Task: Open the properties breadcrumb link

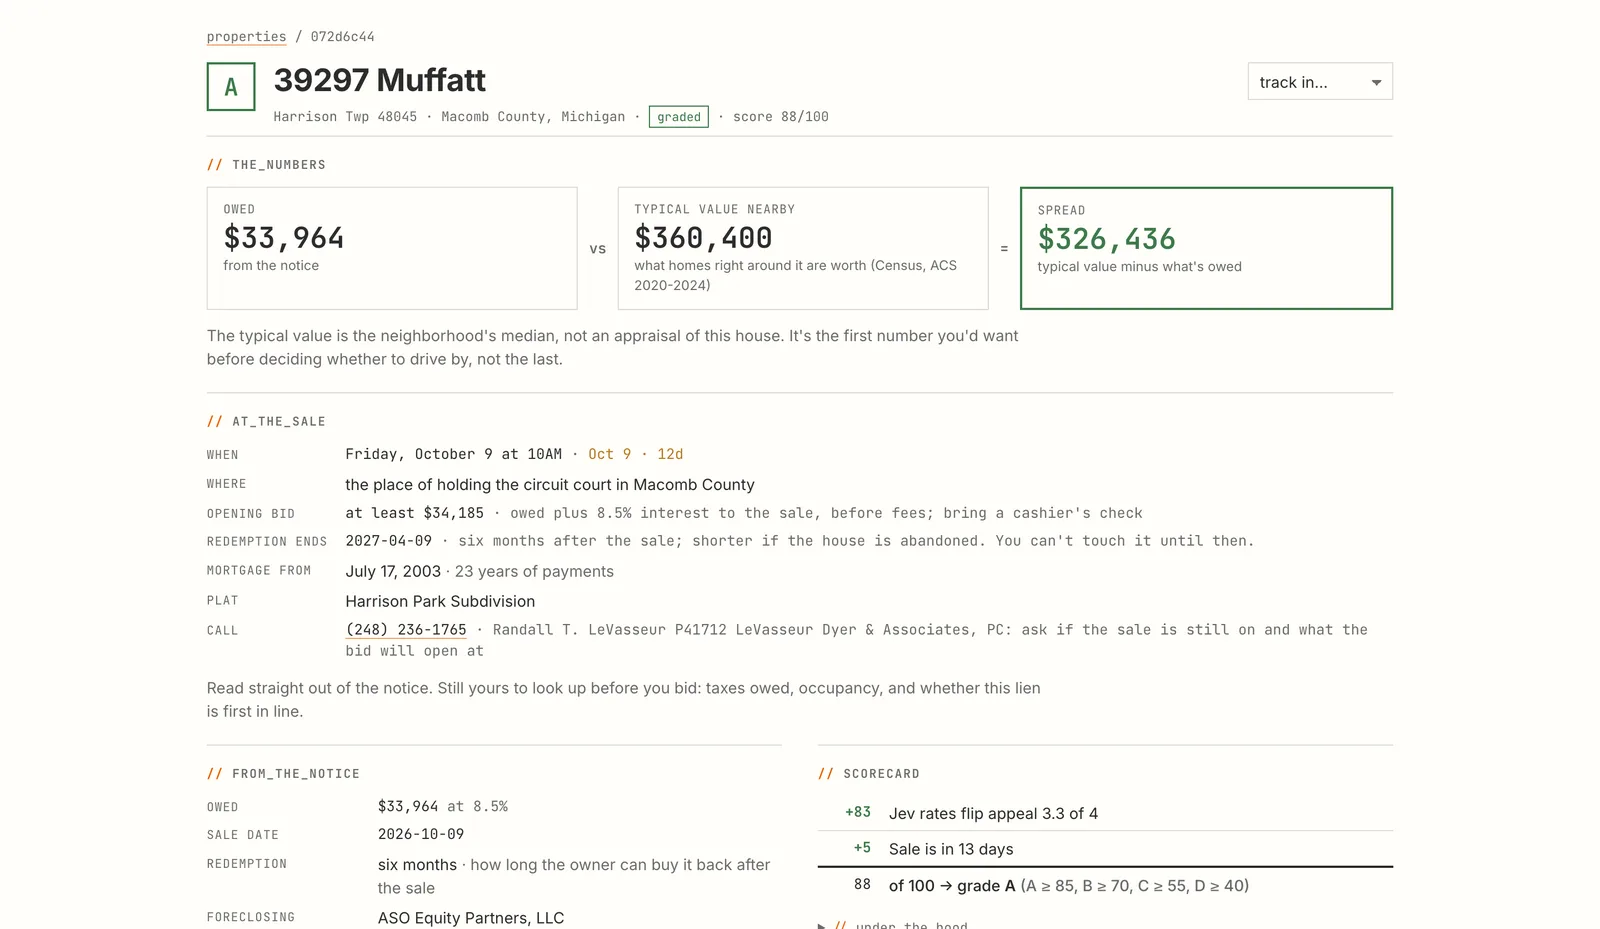Action: 246,37
